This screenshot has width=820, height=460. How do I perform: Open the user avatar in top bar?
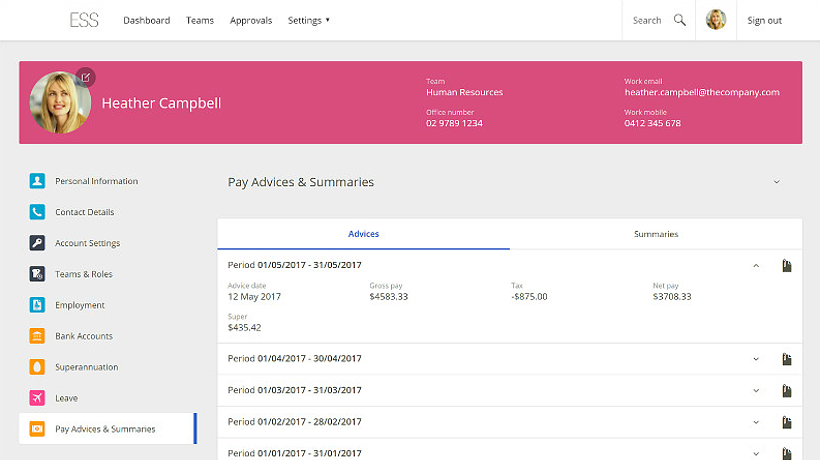coord(716,20)
